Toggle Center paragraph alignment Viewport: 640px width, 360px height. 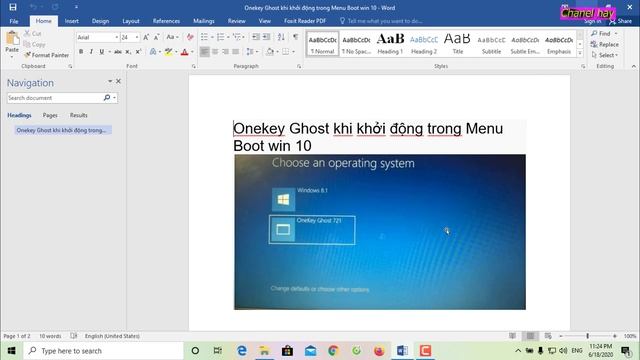tap(215, 52)
